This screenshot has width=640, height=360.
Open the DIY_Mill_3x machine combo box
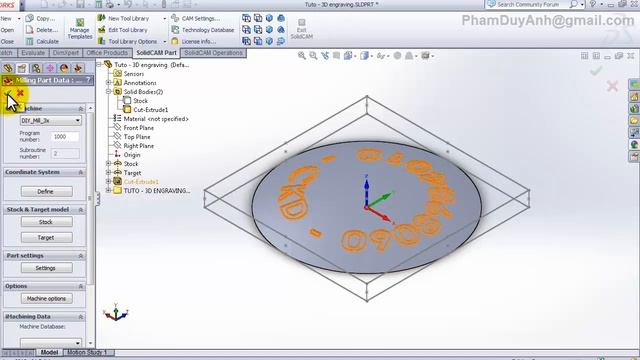(x=51, y=120)
